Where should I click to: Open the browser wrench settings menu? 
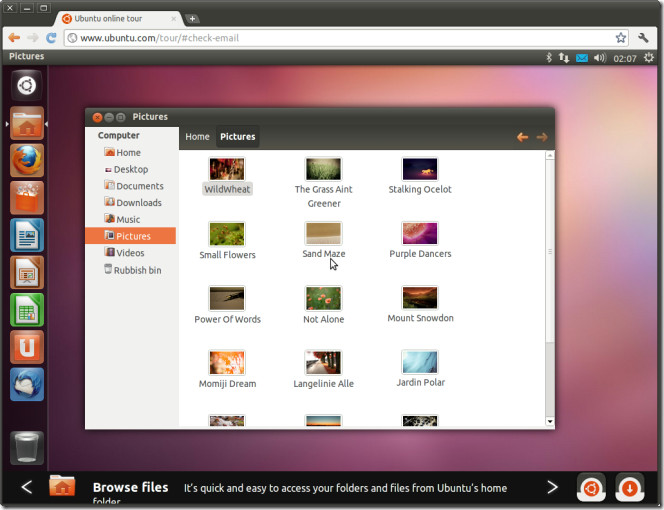coord(643,38)
